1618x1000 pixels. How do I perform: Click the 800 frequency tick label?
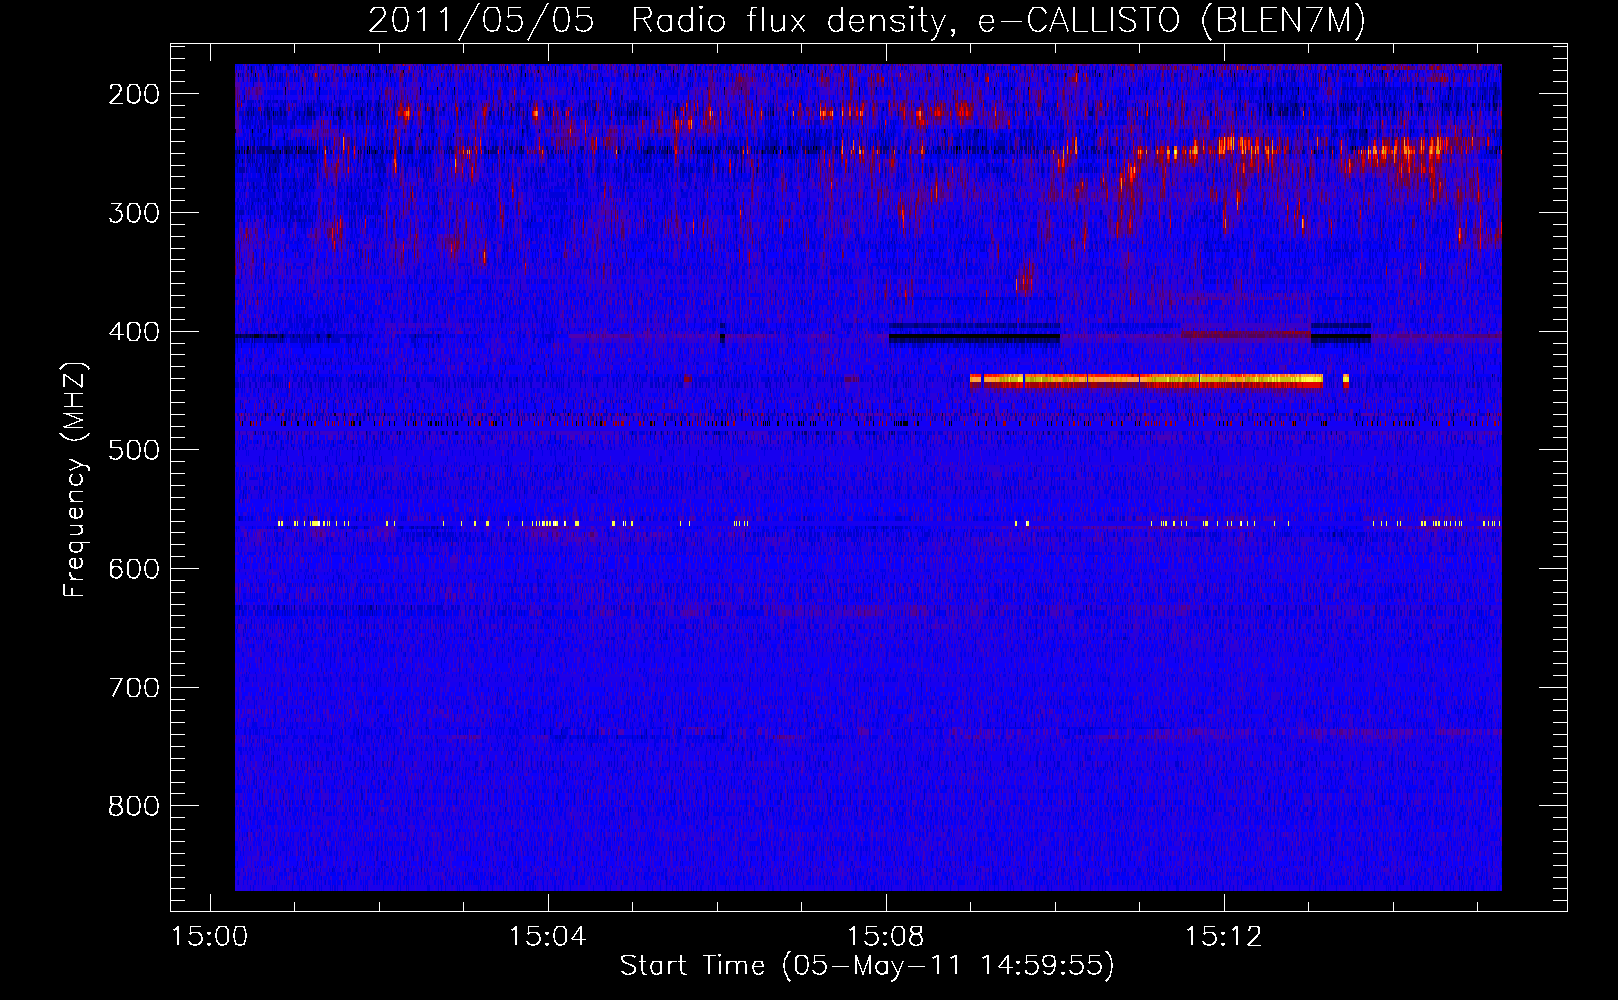pyautogui.click(x=133, y=806)
